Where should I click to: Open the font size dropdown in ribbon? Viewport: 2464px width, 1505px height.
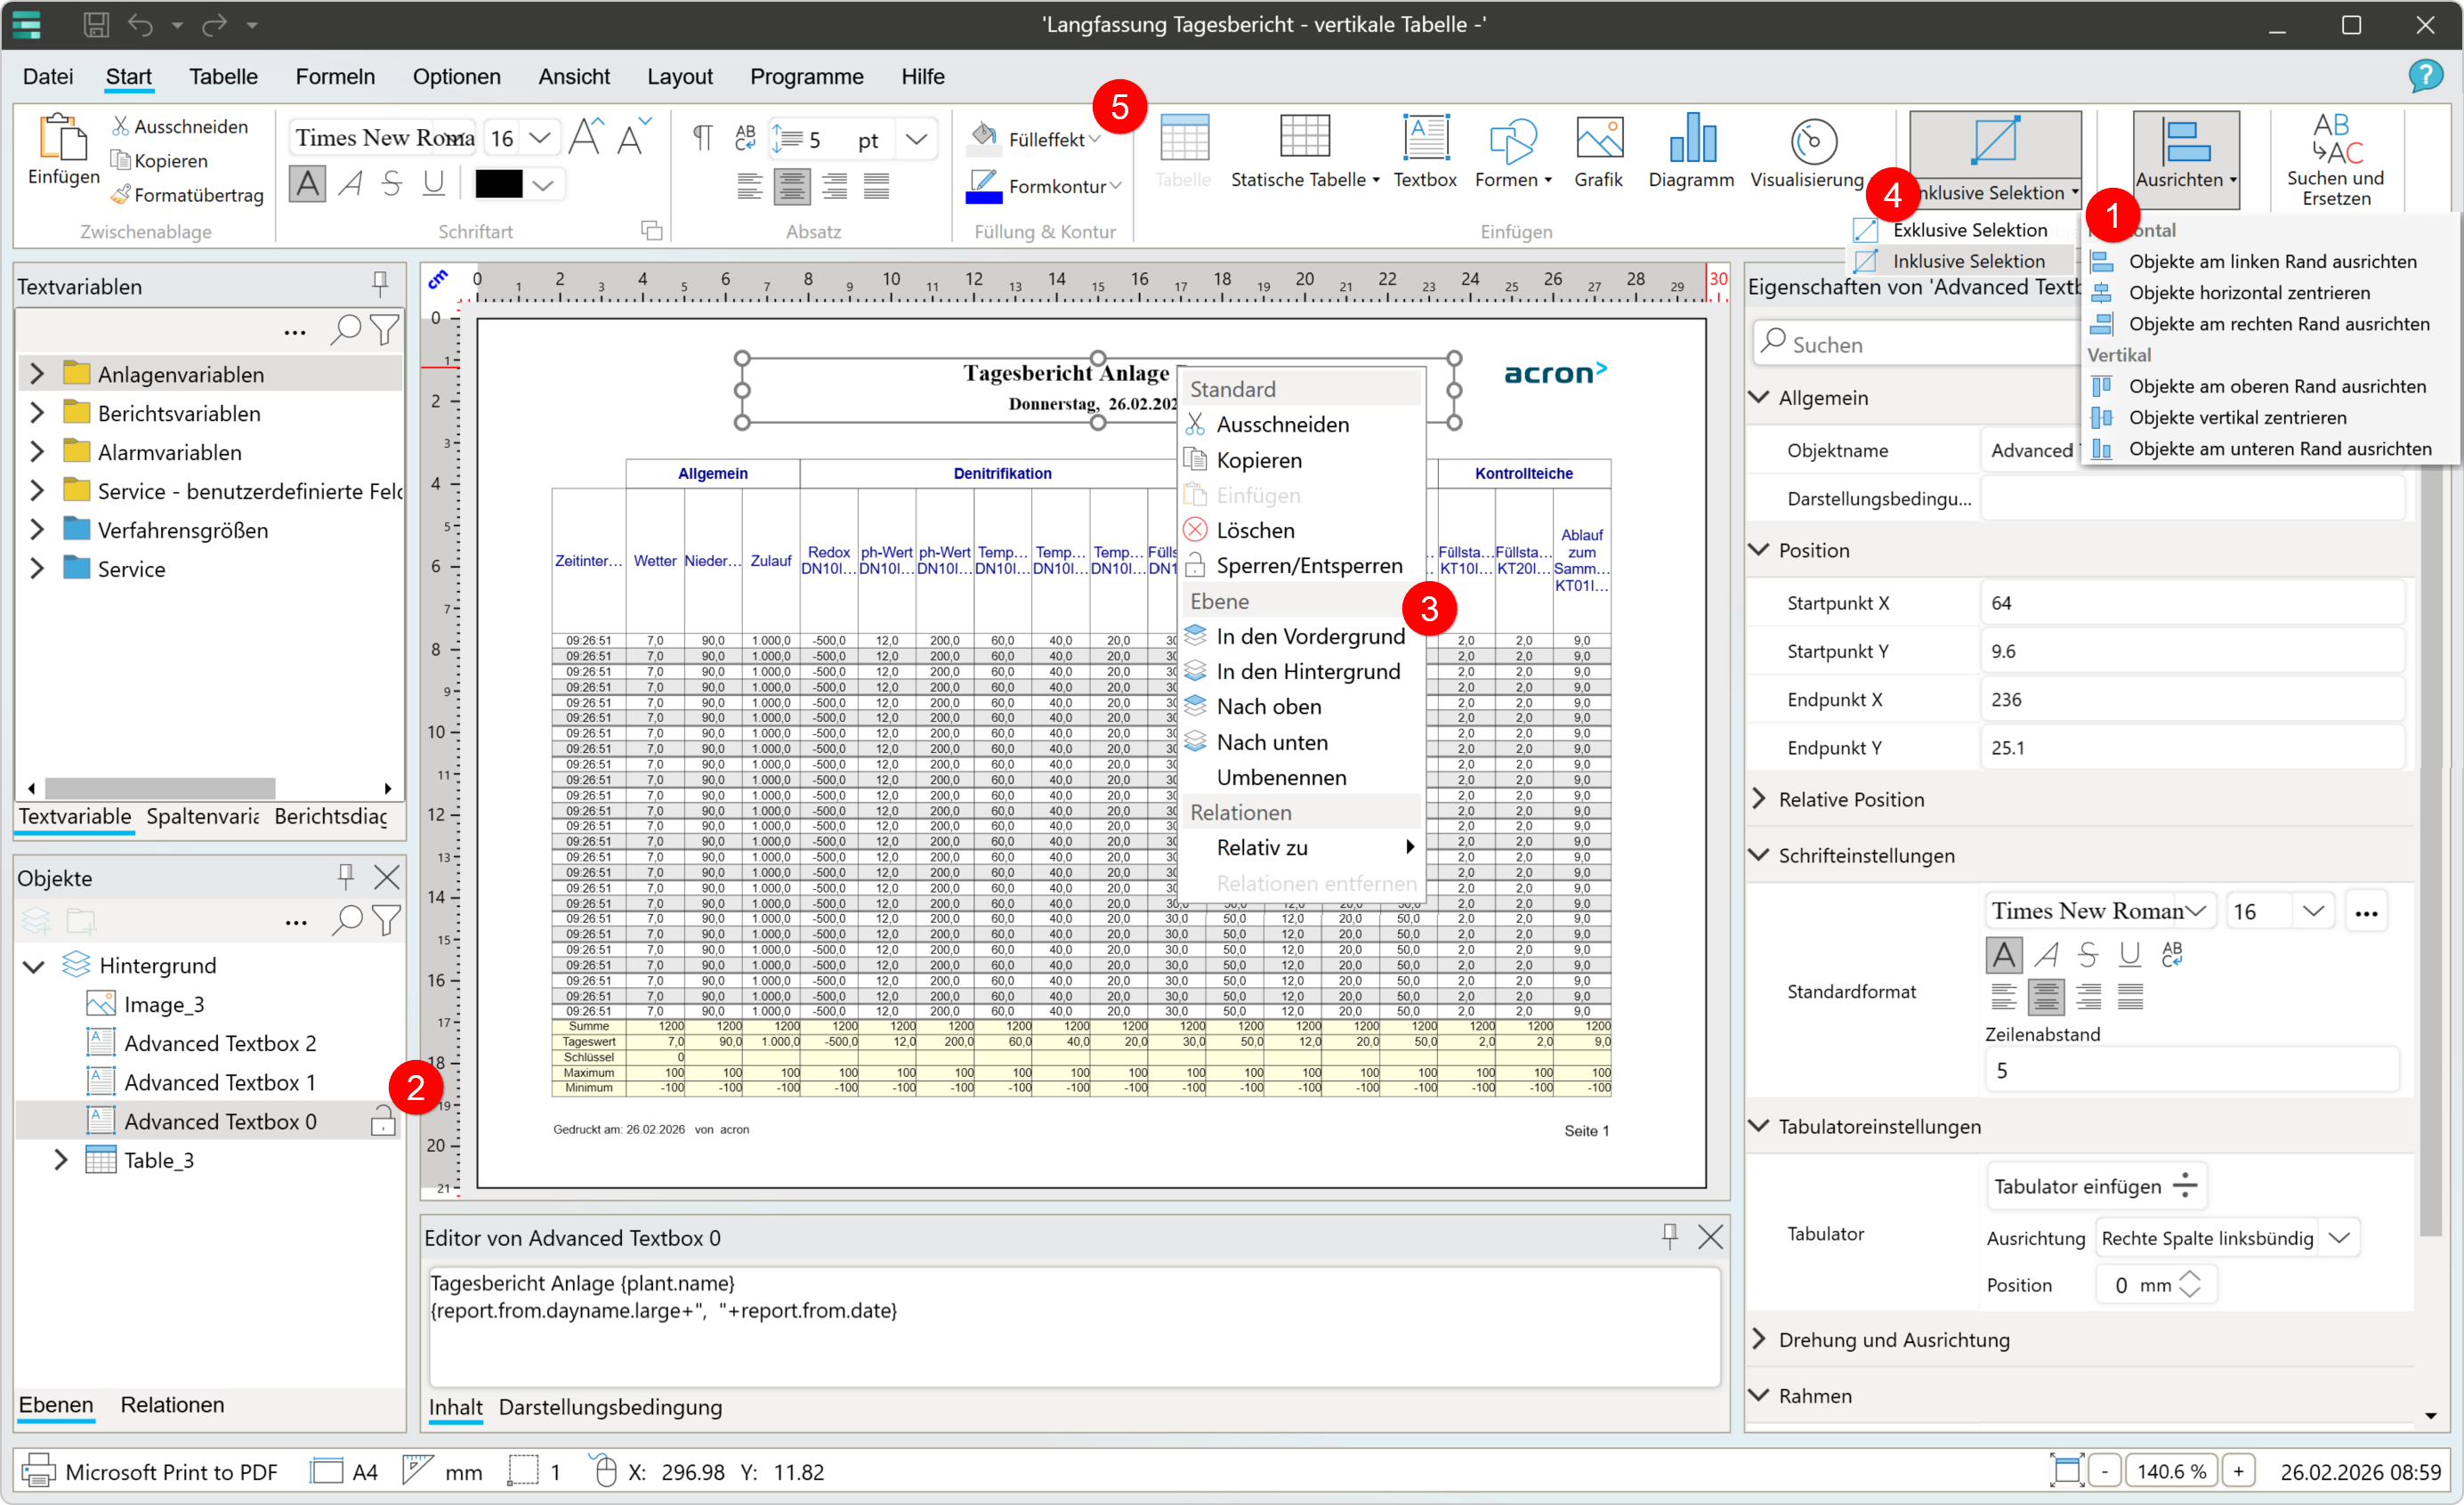point(540,138)
